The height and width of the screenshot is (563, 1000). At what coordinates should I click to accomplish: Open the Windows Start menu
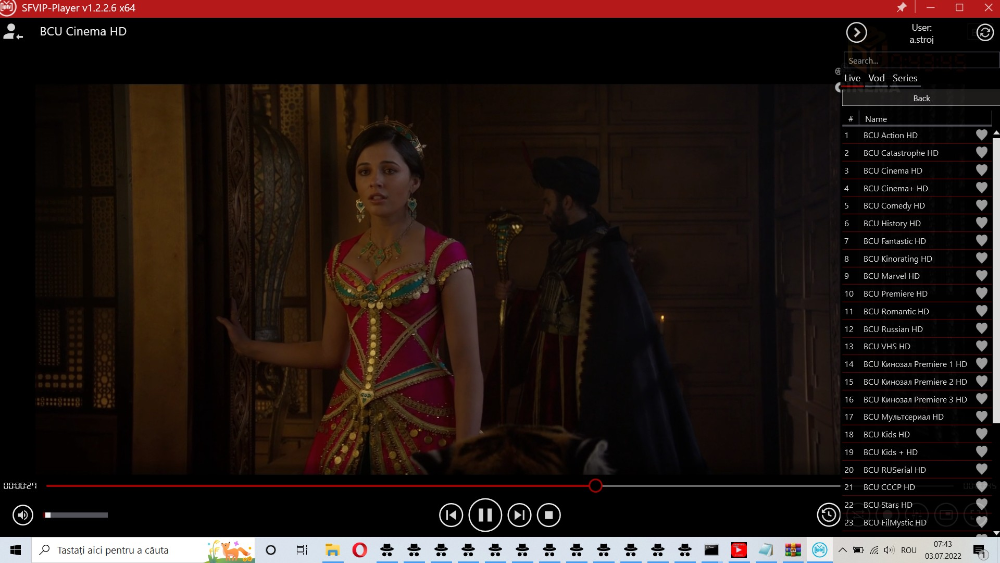(x=15, y=550)
